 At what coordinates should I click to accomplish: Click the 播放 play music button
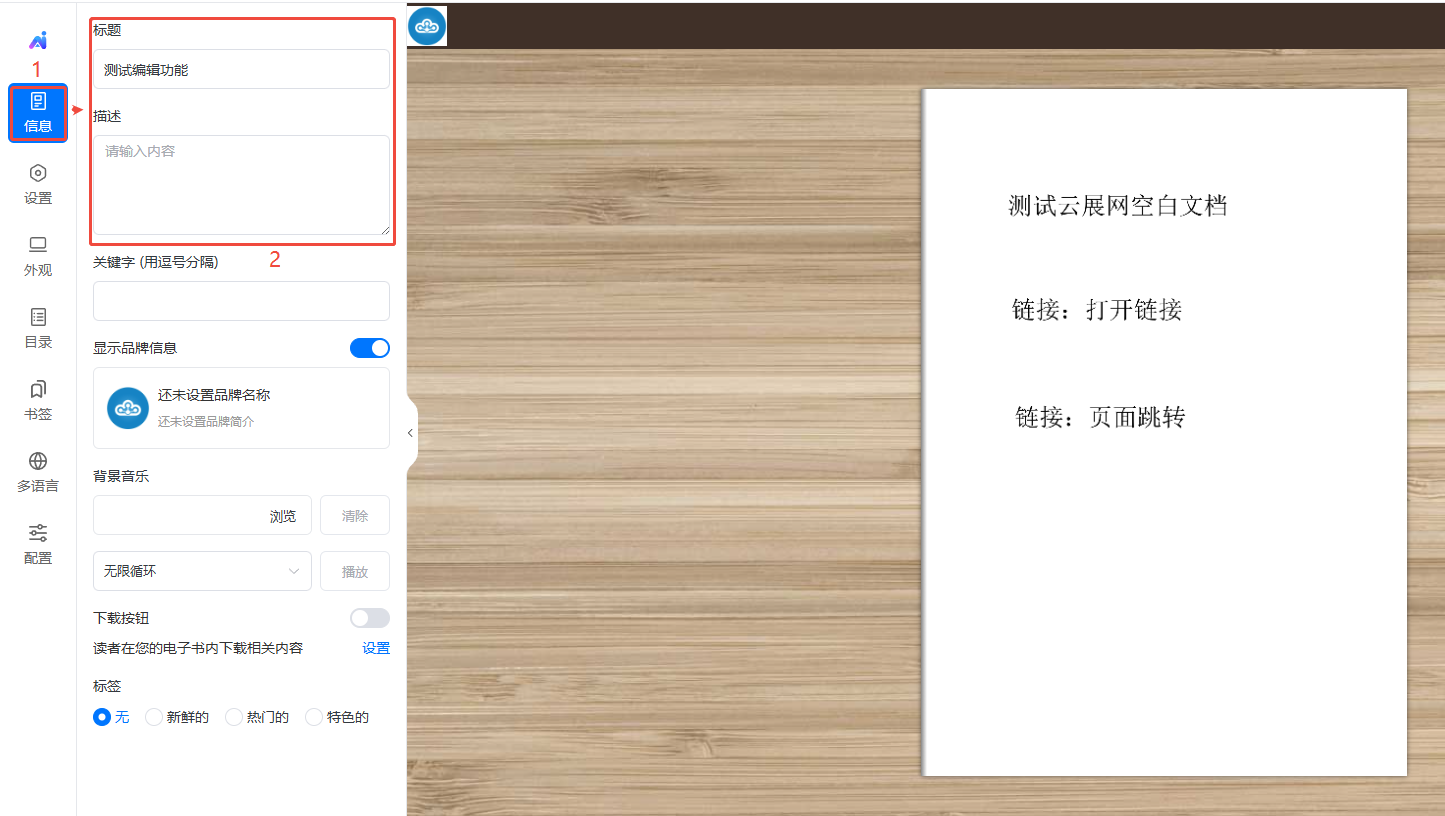355,572
